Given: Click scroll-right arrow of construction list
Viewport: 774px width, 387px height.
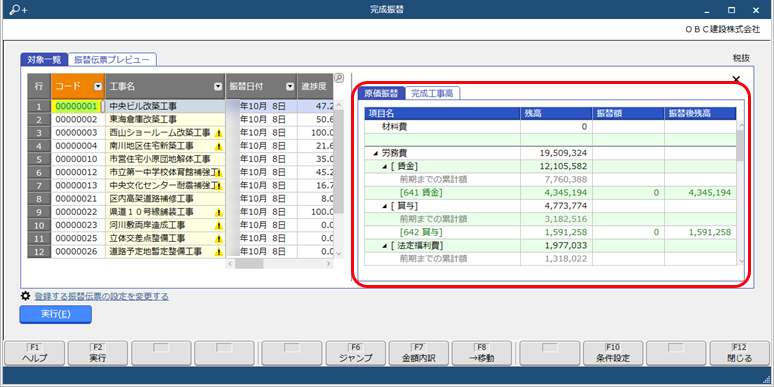Looking at the screenshot, I should 329,264.
